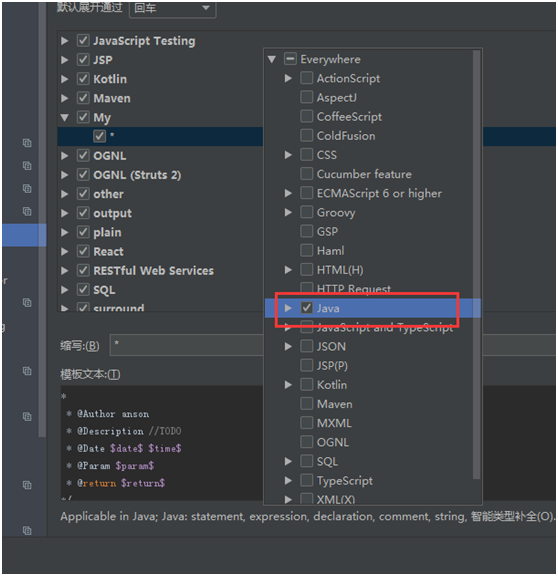Expand the OGNL (Struts 2) group
The height and width of the screenshot is (576, 558).
point(65,175)
